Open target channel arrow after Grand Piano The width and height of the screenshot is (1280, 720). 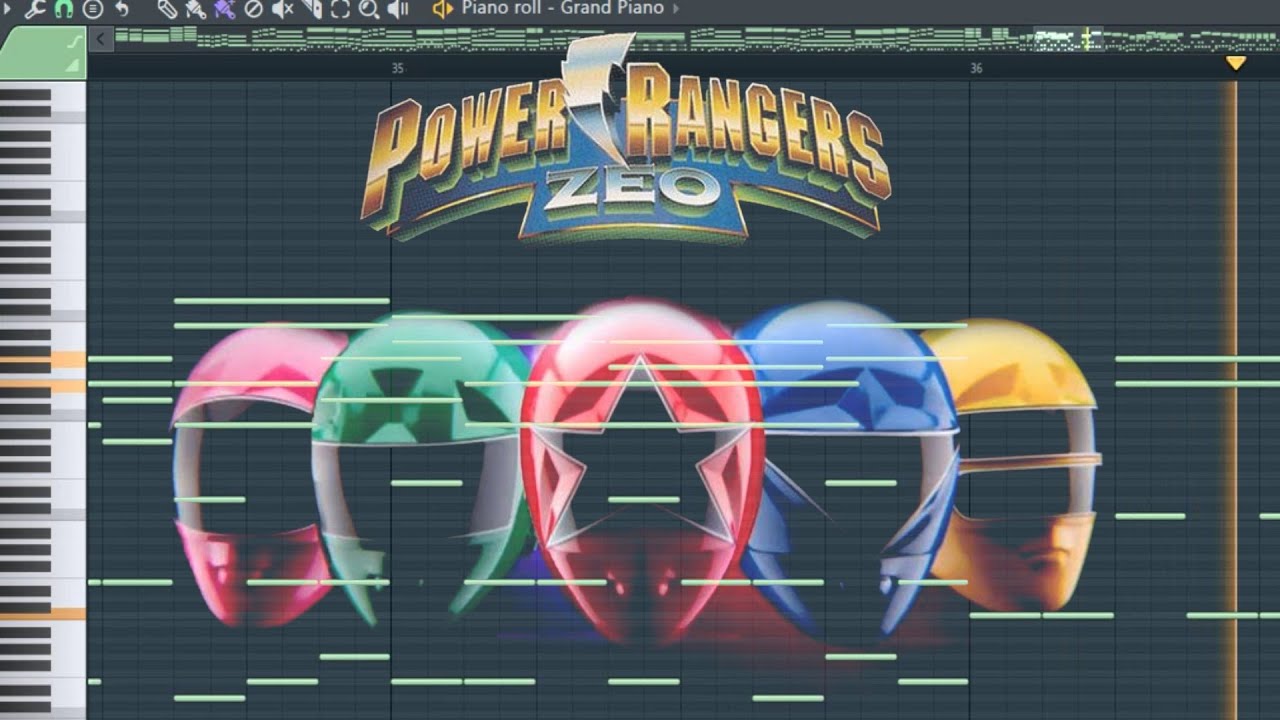[675, 8]
